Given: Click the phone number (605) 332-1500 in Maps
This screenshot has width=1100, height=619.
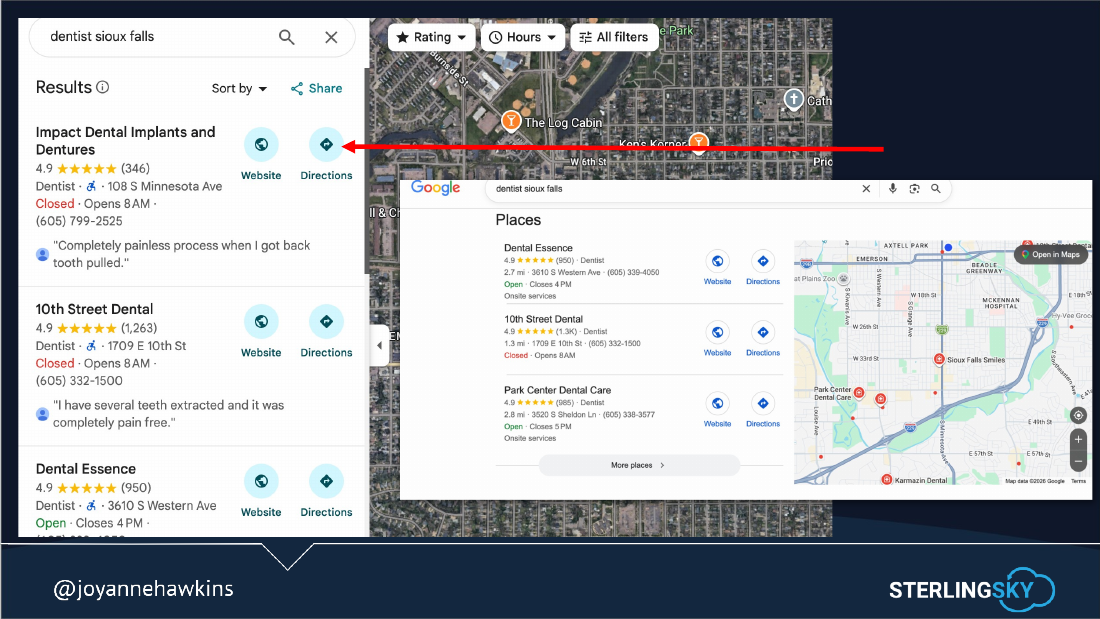Looking at the screenshot, I should [x=79, y=380].
